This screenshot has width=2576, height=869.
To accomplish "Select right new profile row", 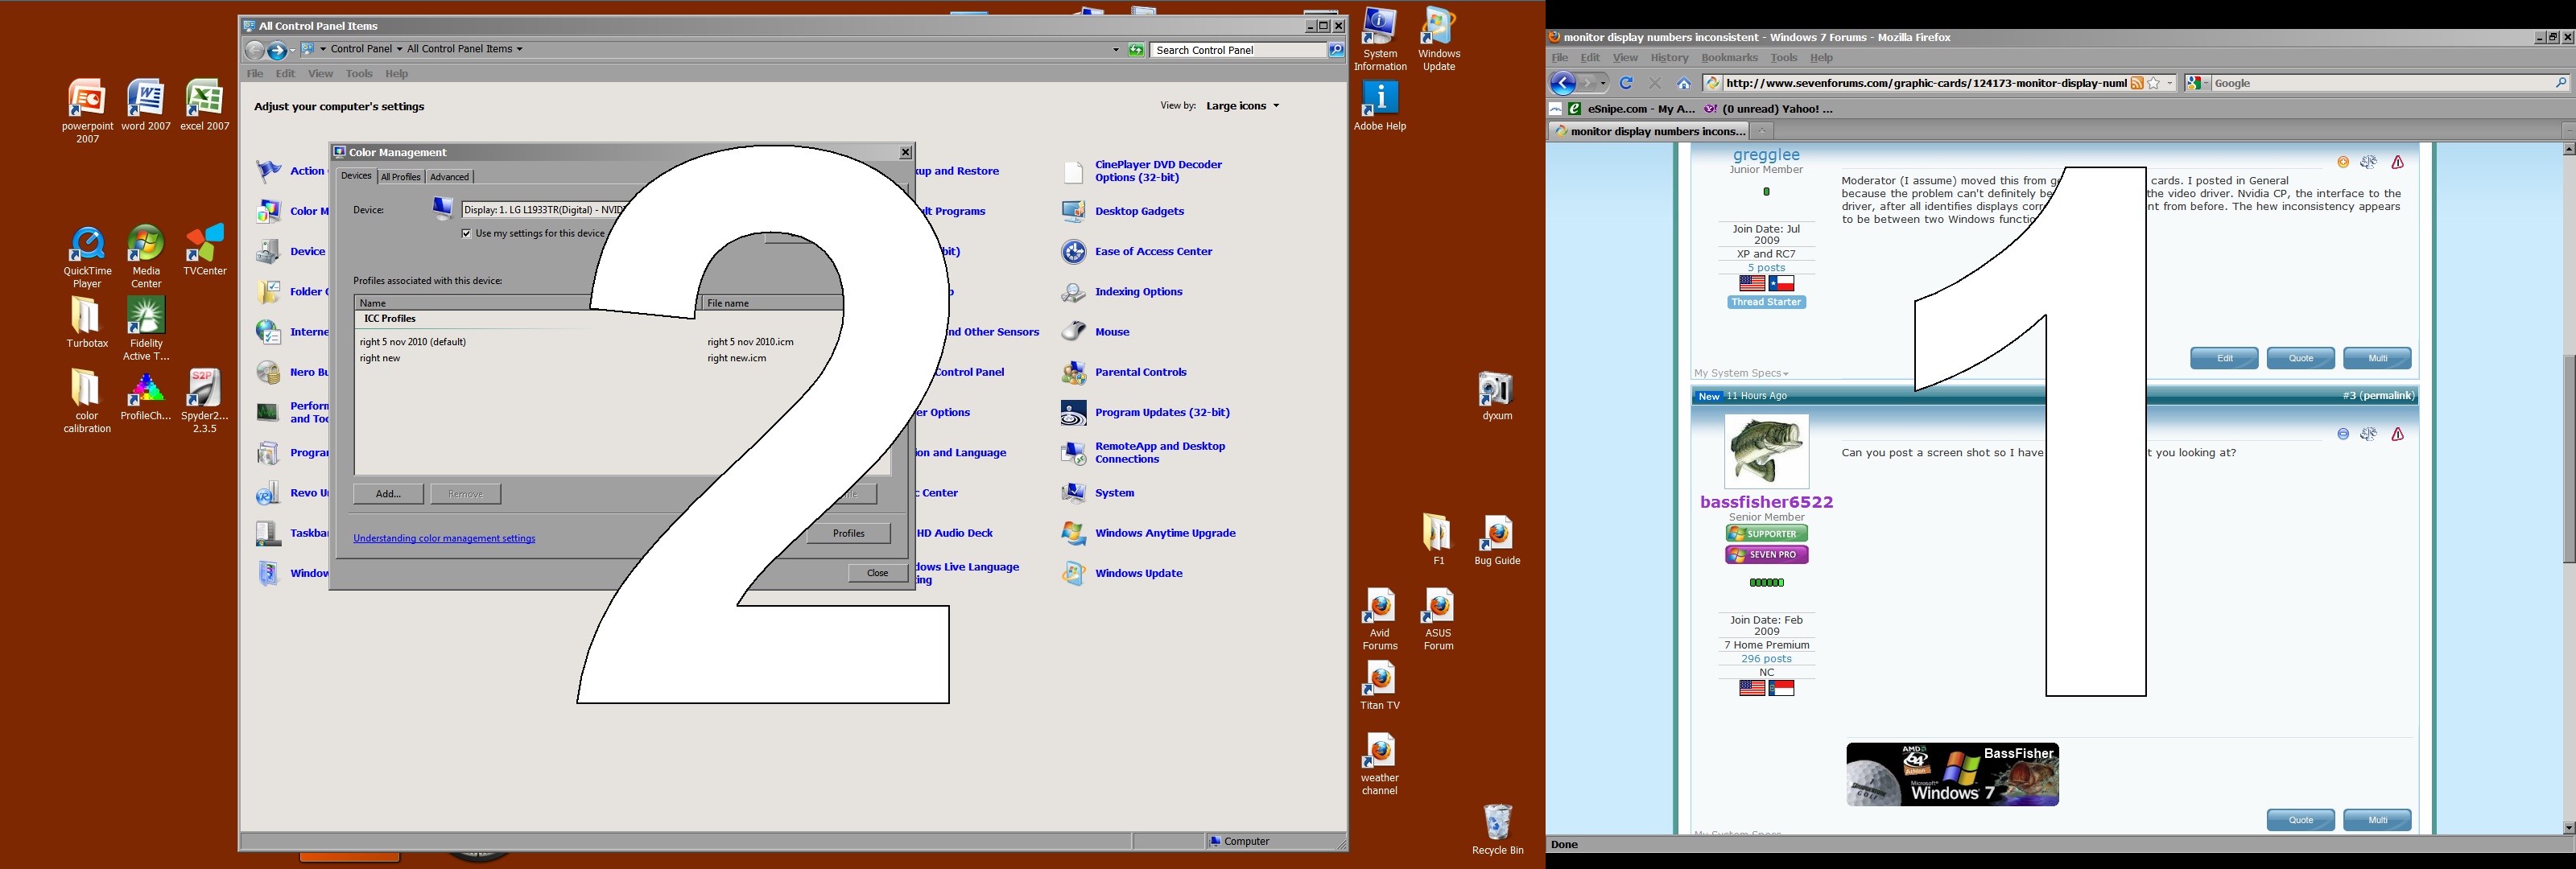I will pyautogui.click(x=380, y=358).
